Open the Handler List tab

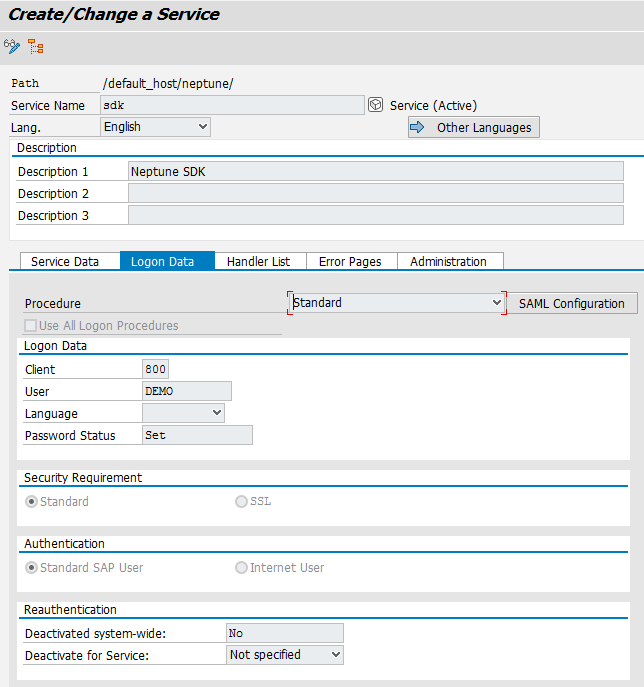point(258,261)
